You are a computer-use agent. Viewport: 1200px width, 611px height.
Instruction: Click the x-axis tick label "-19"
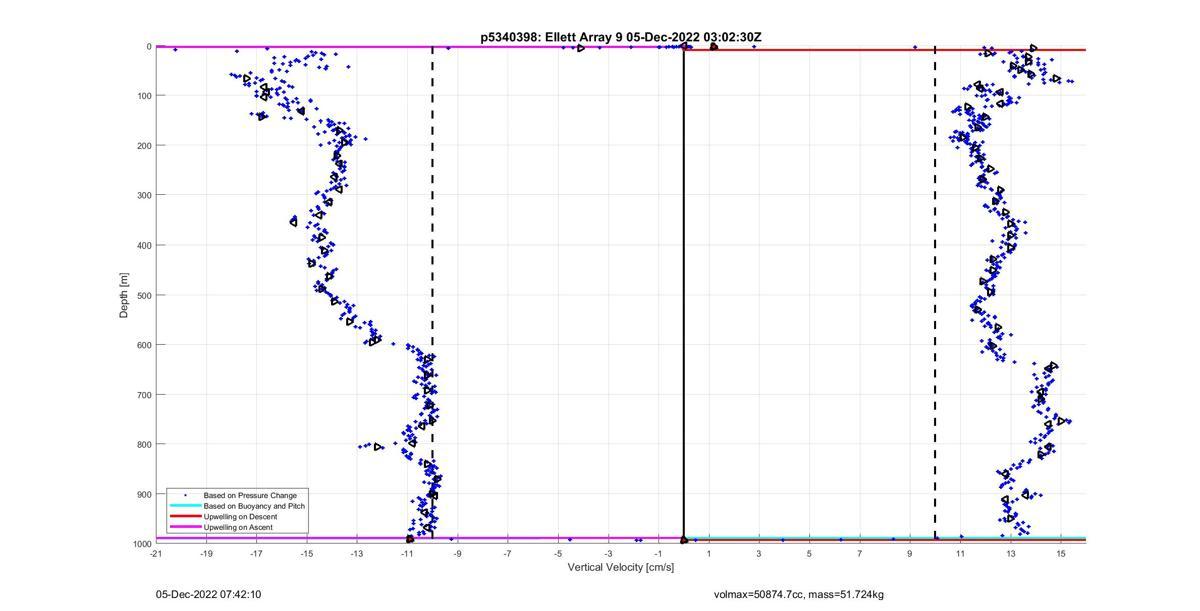tap(206, 553)
